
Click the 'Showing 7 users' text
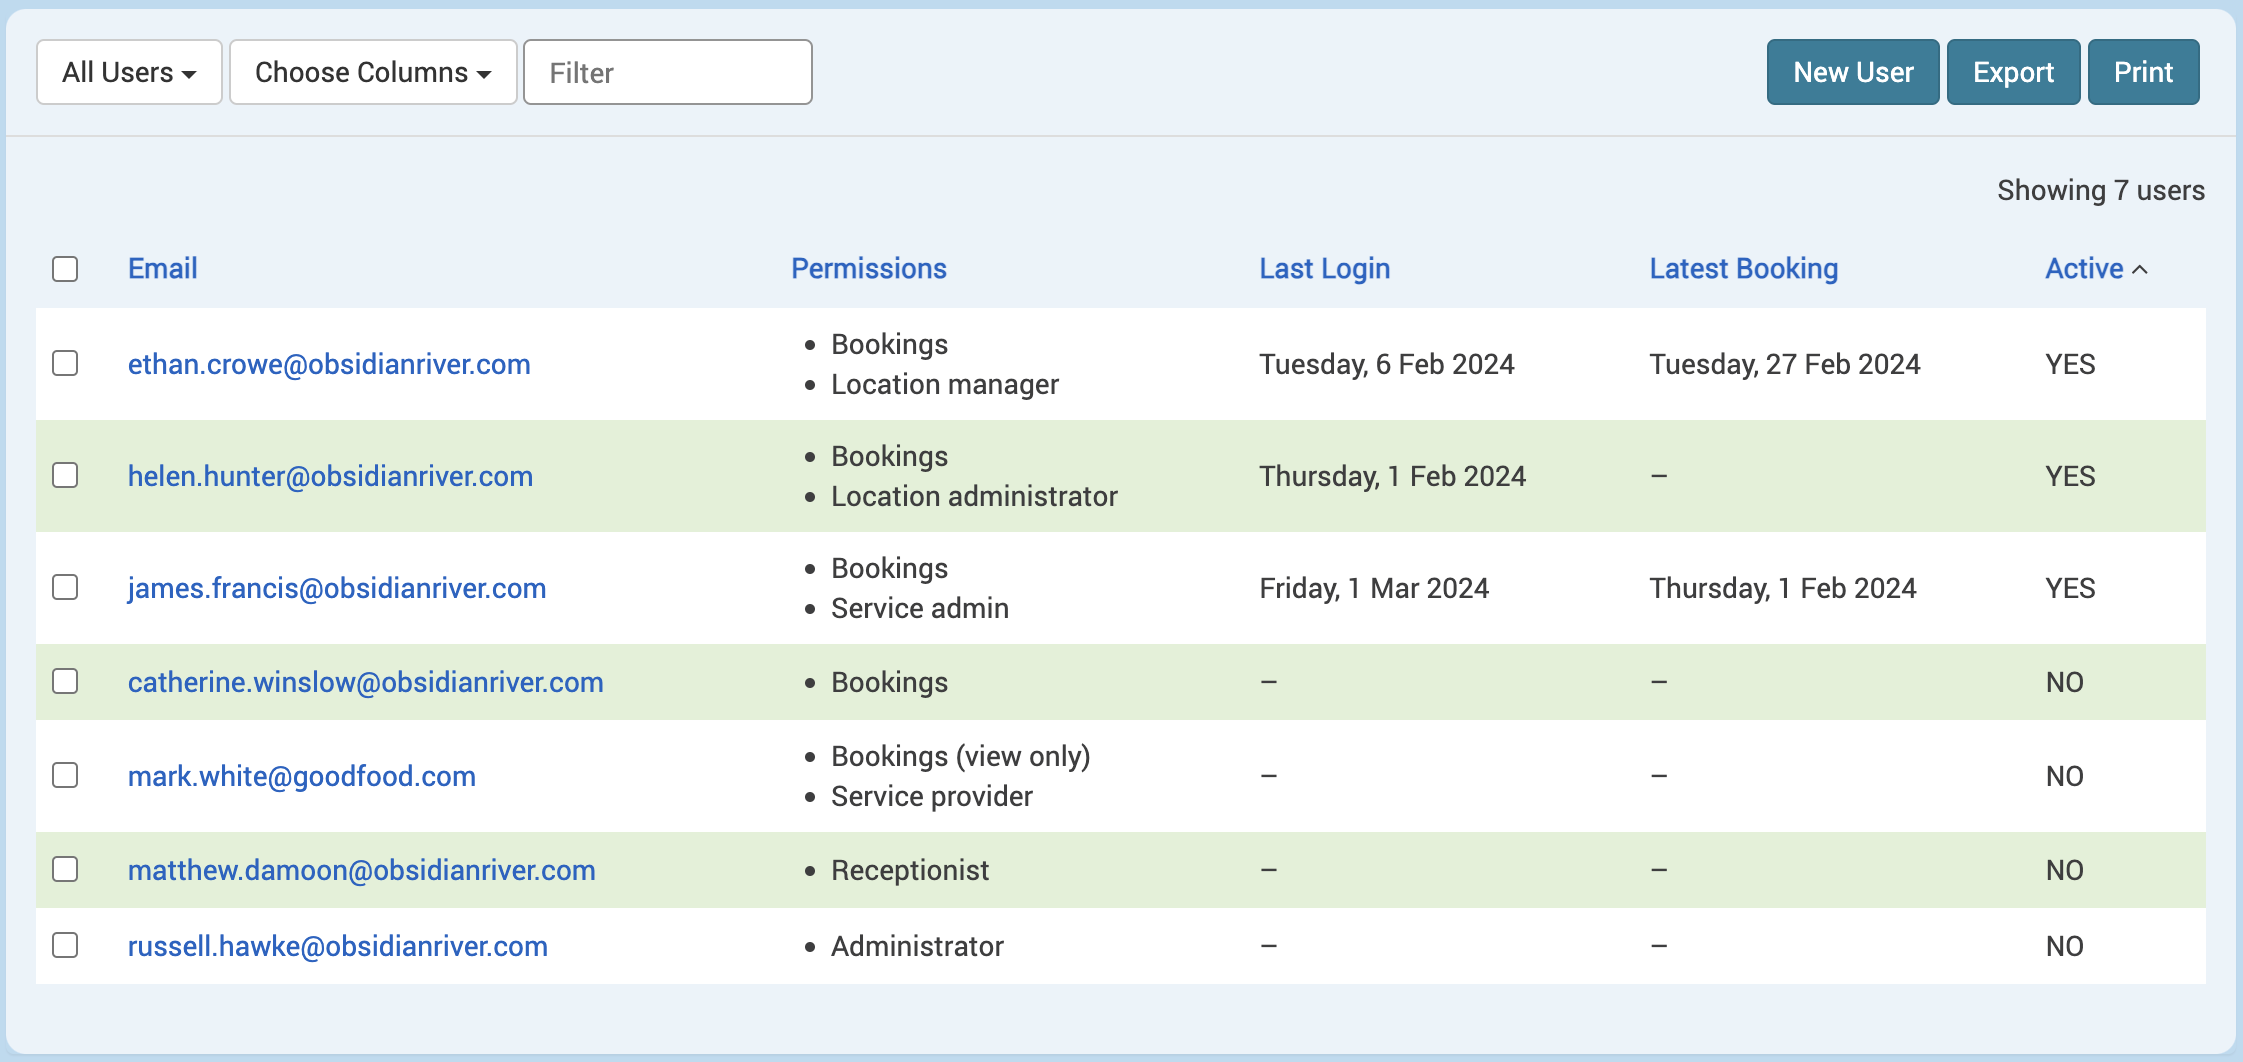(x=2100, y=190)
